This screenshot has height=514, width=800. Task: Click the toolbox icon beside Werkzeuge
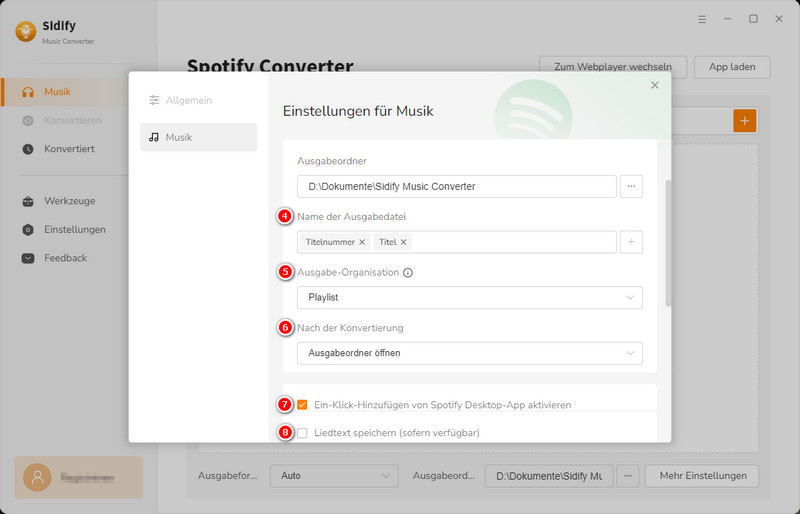click(x=28, y=201)
